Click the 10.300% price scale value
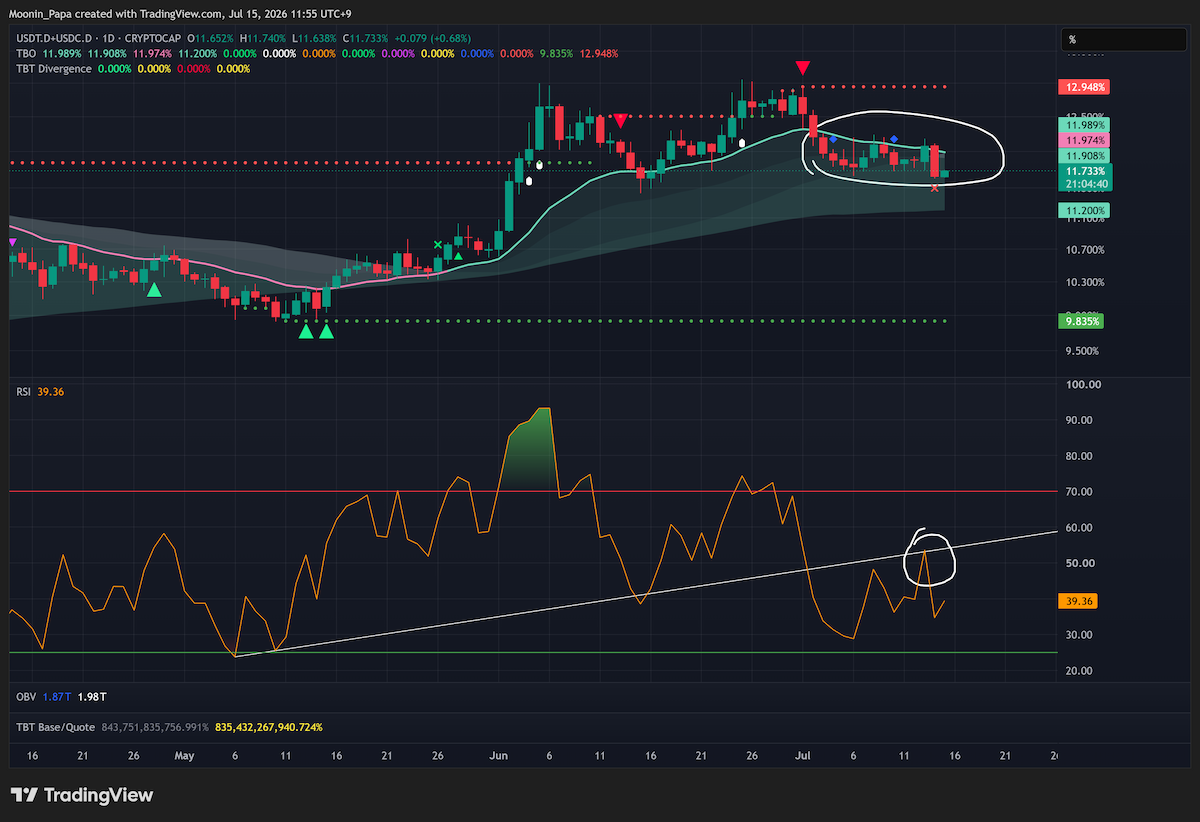The width and height of the screenshot is (1200, 822). click(1084, 283)
